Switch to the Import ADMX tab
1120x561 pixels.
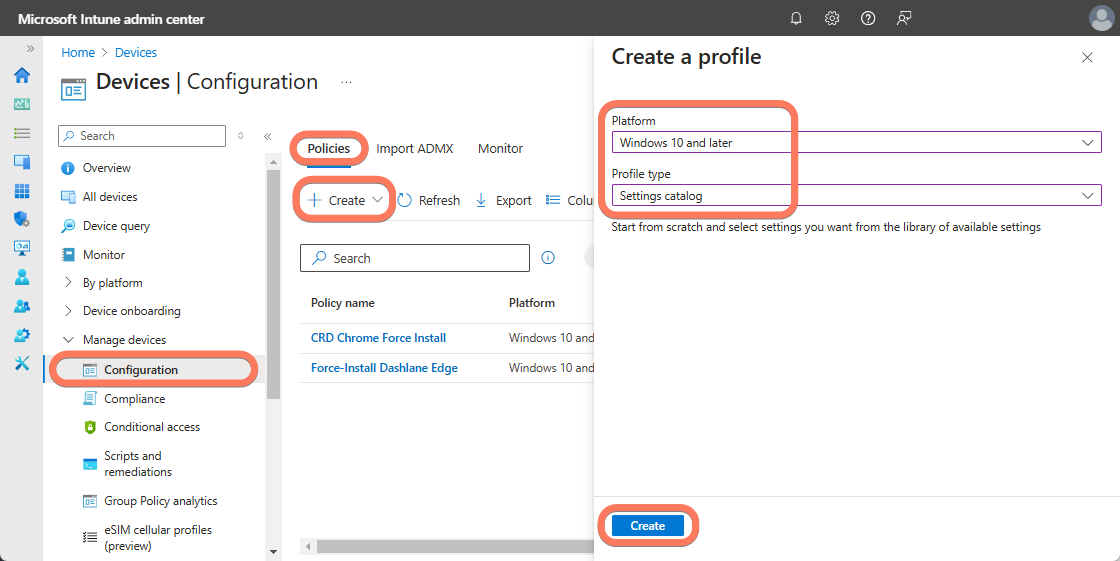(414, 149)
